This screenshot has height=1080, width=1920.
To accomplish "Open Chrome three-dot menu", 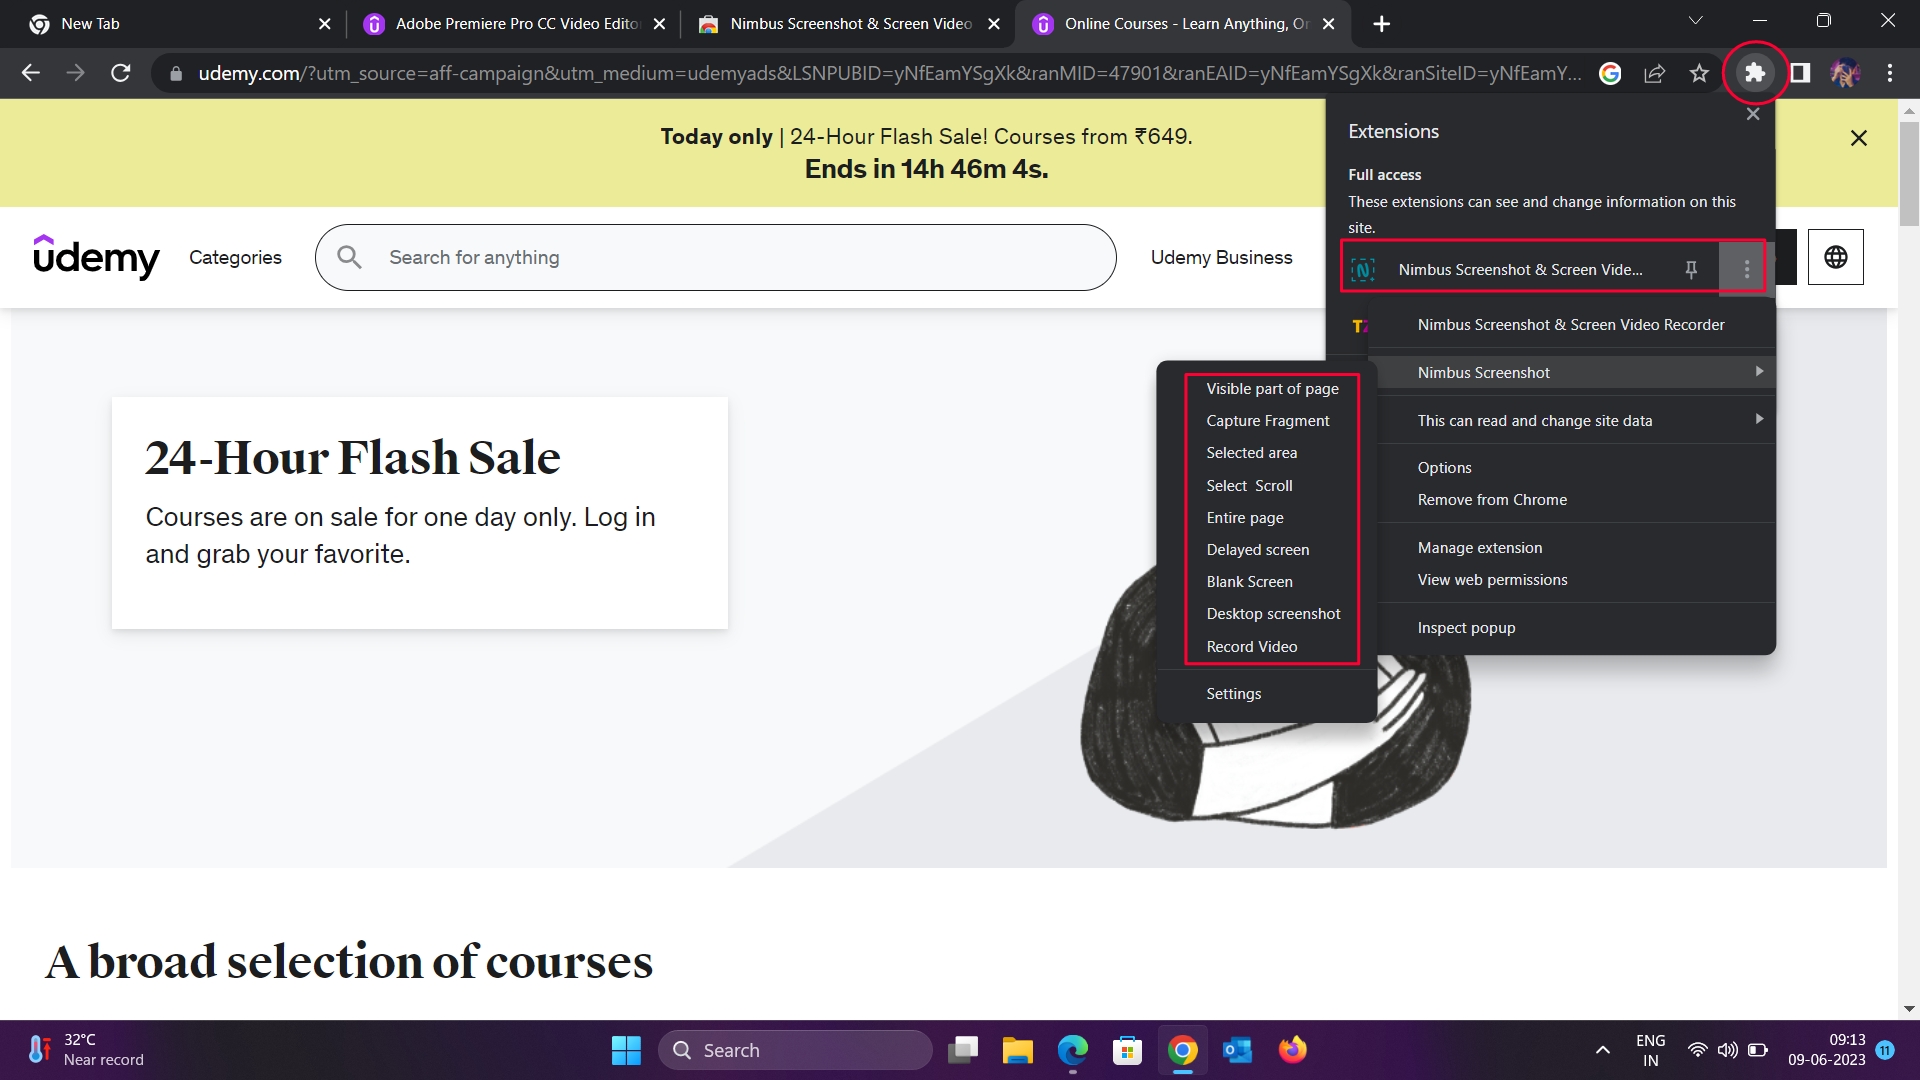I will pos(1890,73).
